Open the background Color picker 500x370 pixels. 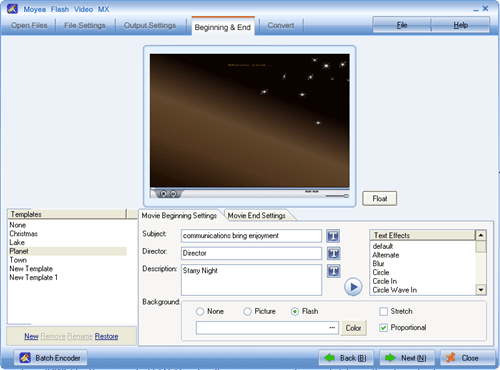[354, 328]
